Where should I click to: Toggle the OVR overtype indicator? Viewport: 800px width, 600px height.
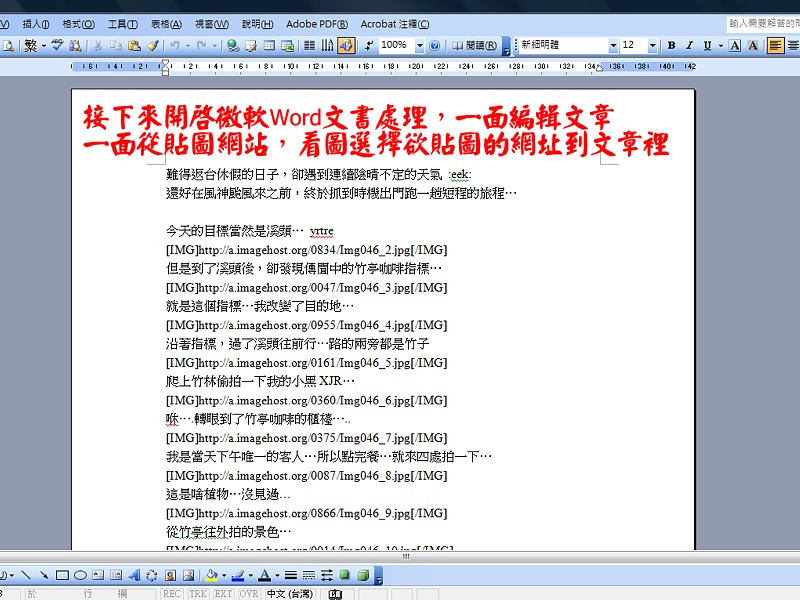click(x=249, y=594)
